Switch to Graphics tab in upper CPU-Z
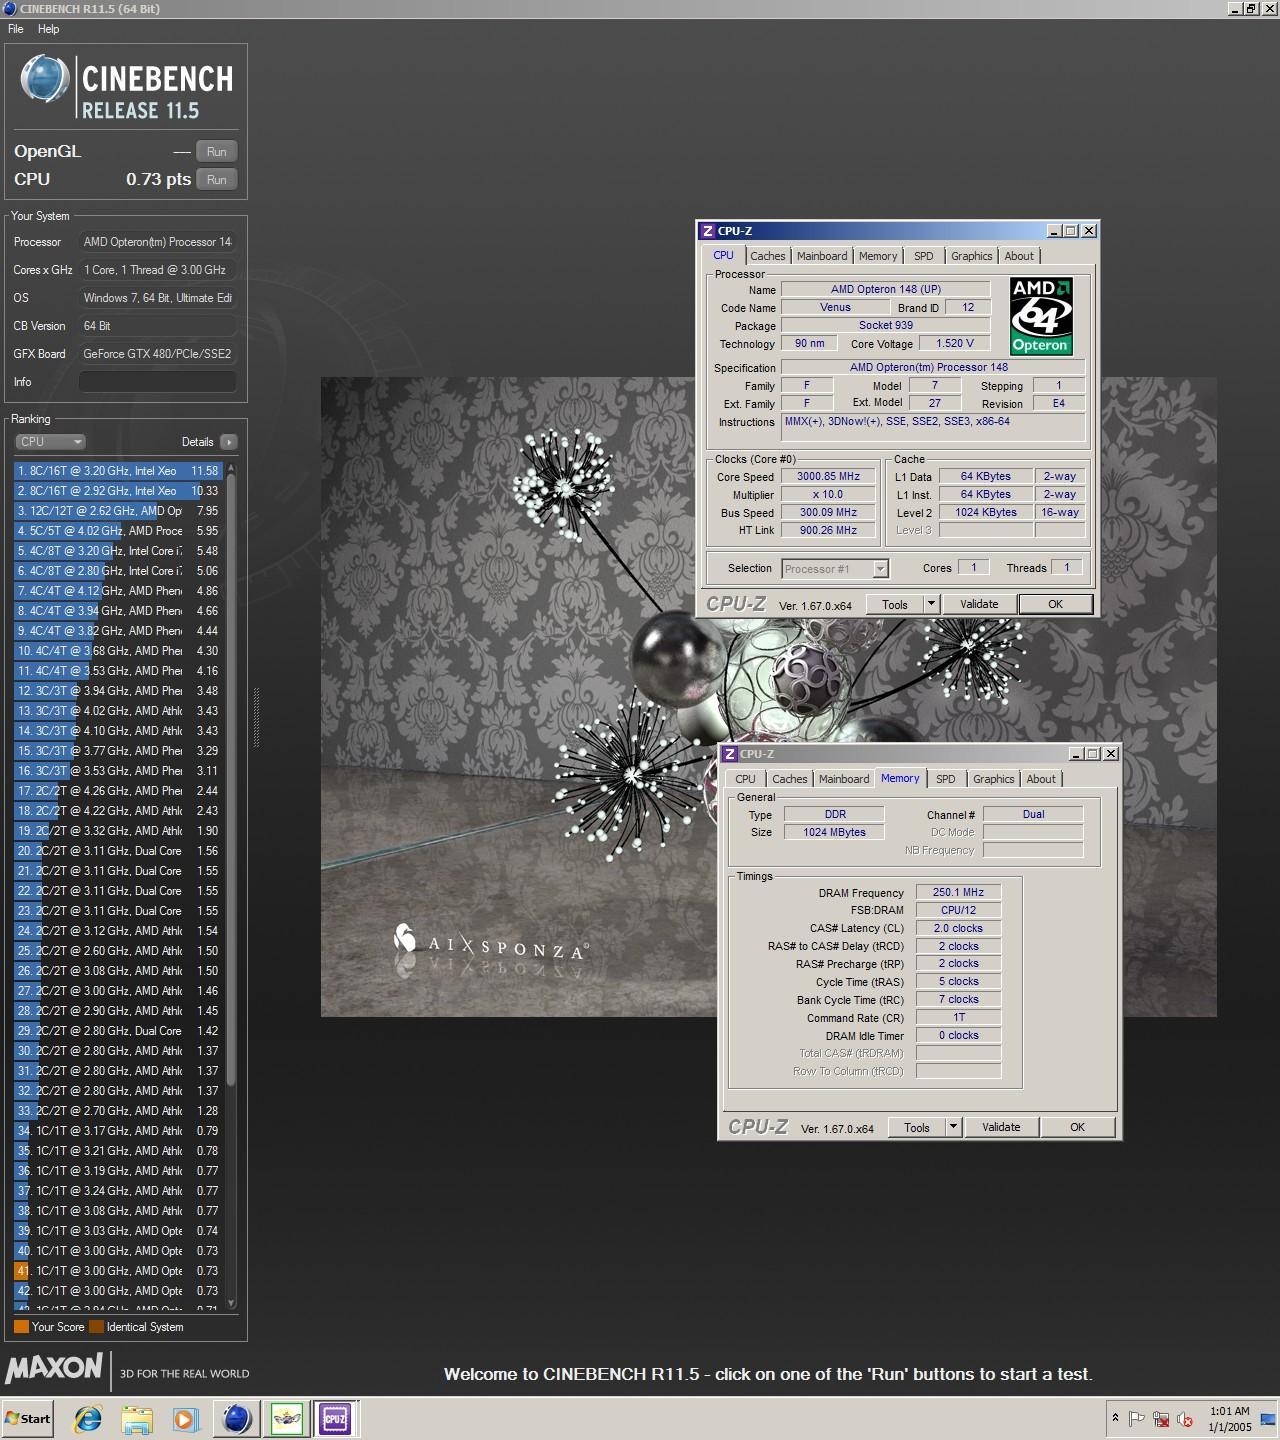Viewport: 1280px width, 1440px height. tap(972, 256)
